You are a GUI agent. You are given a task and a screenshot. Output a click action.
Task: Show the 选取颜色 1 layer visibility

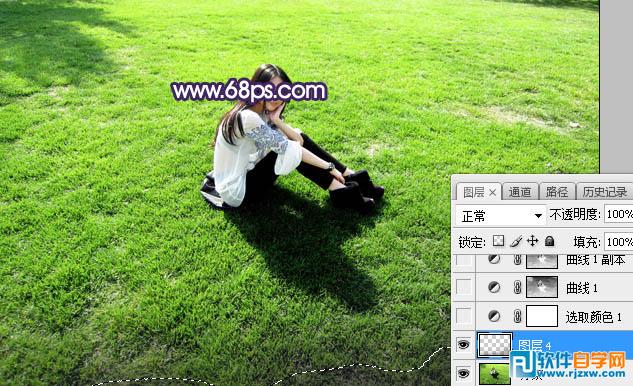tap(463, 316)
